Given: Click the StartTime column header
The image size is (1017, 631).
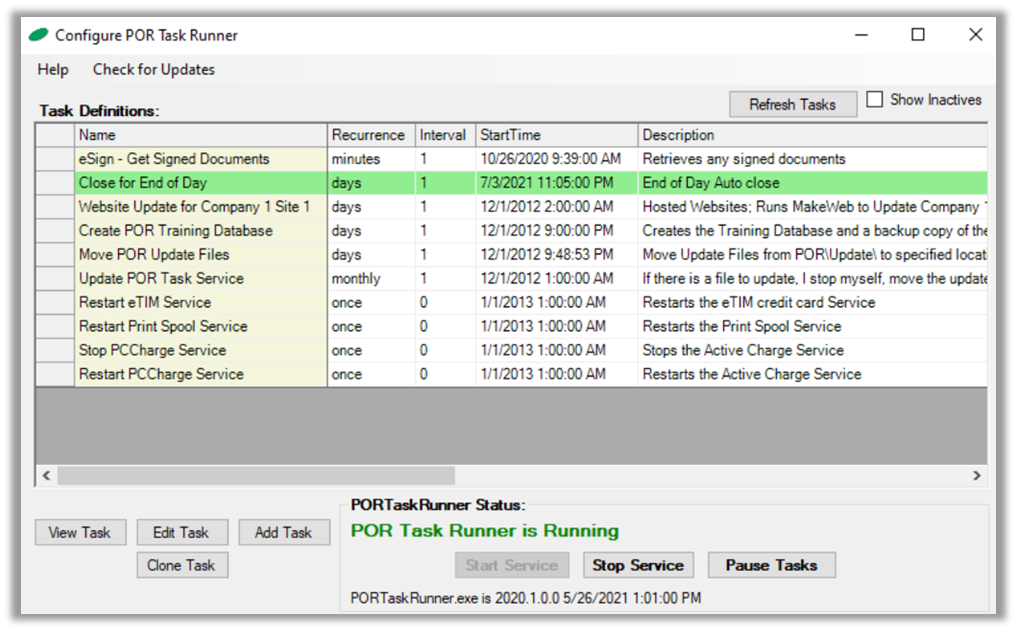Looking at the screenshot, I should point(555,135).
